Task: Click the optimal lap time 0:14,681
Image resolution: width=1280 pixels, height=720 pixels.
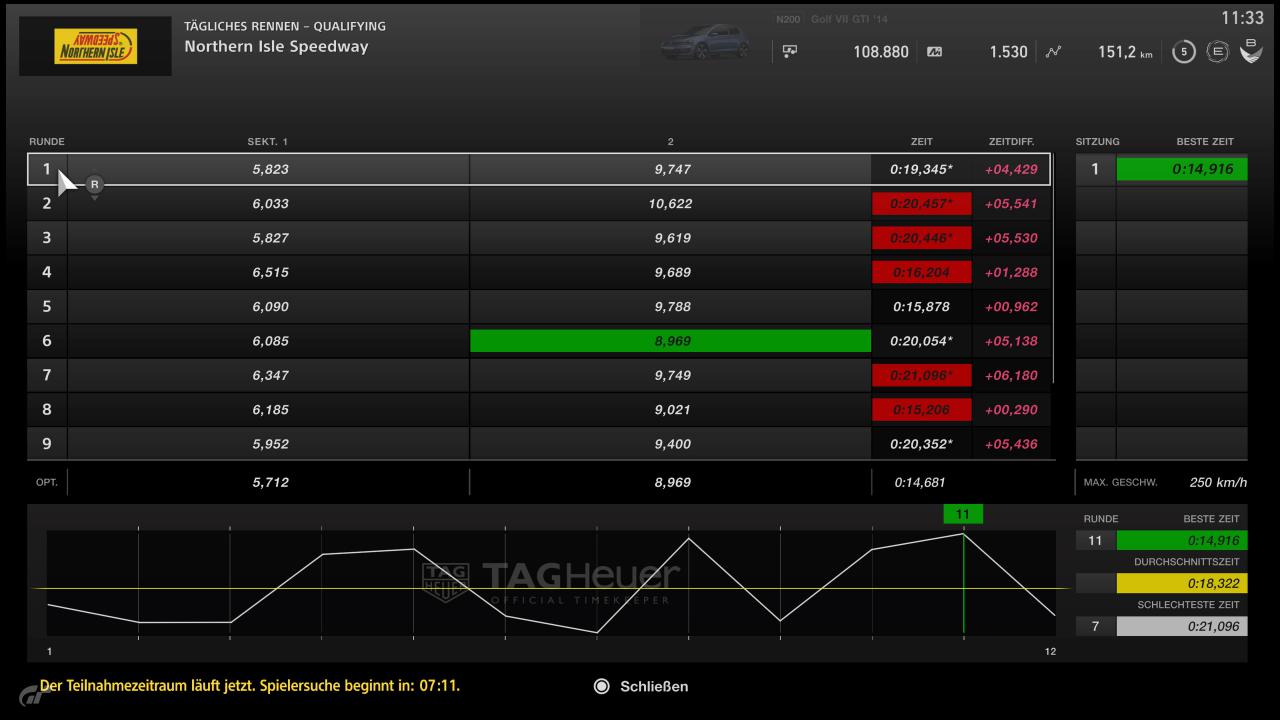Action: point(921,482)
